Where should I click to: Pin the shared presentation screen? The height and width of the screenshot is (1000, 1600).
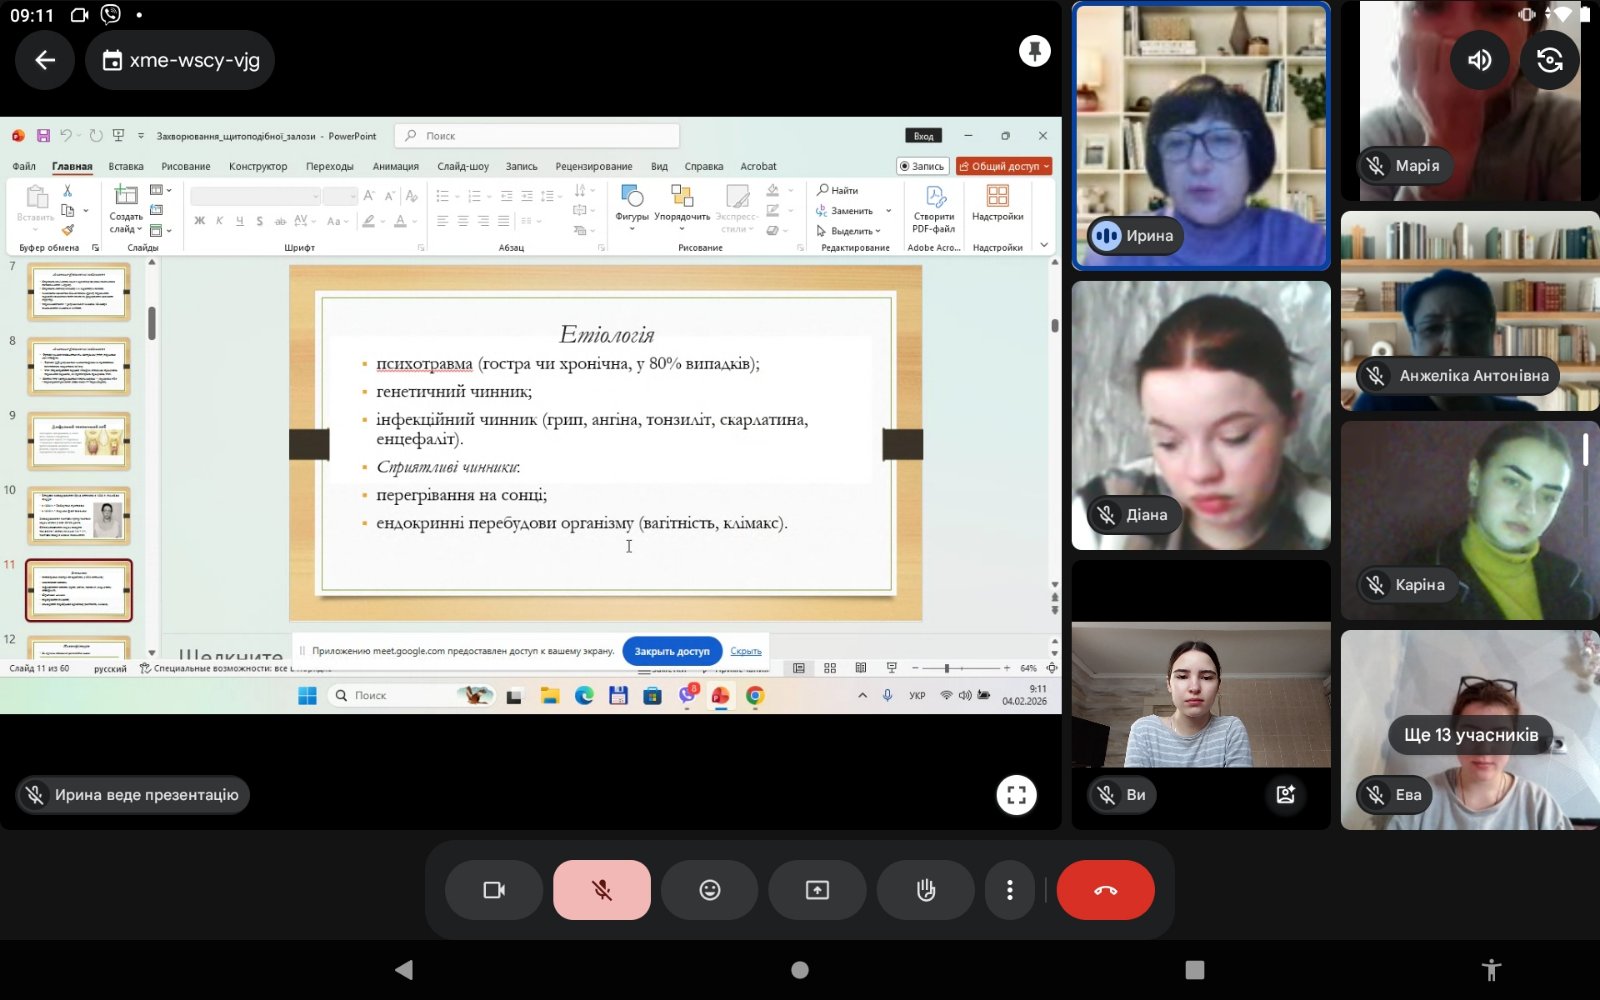click(1034, 51)
